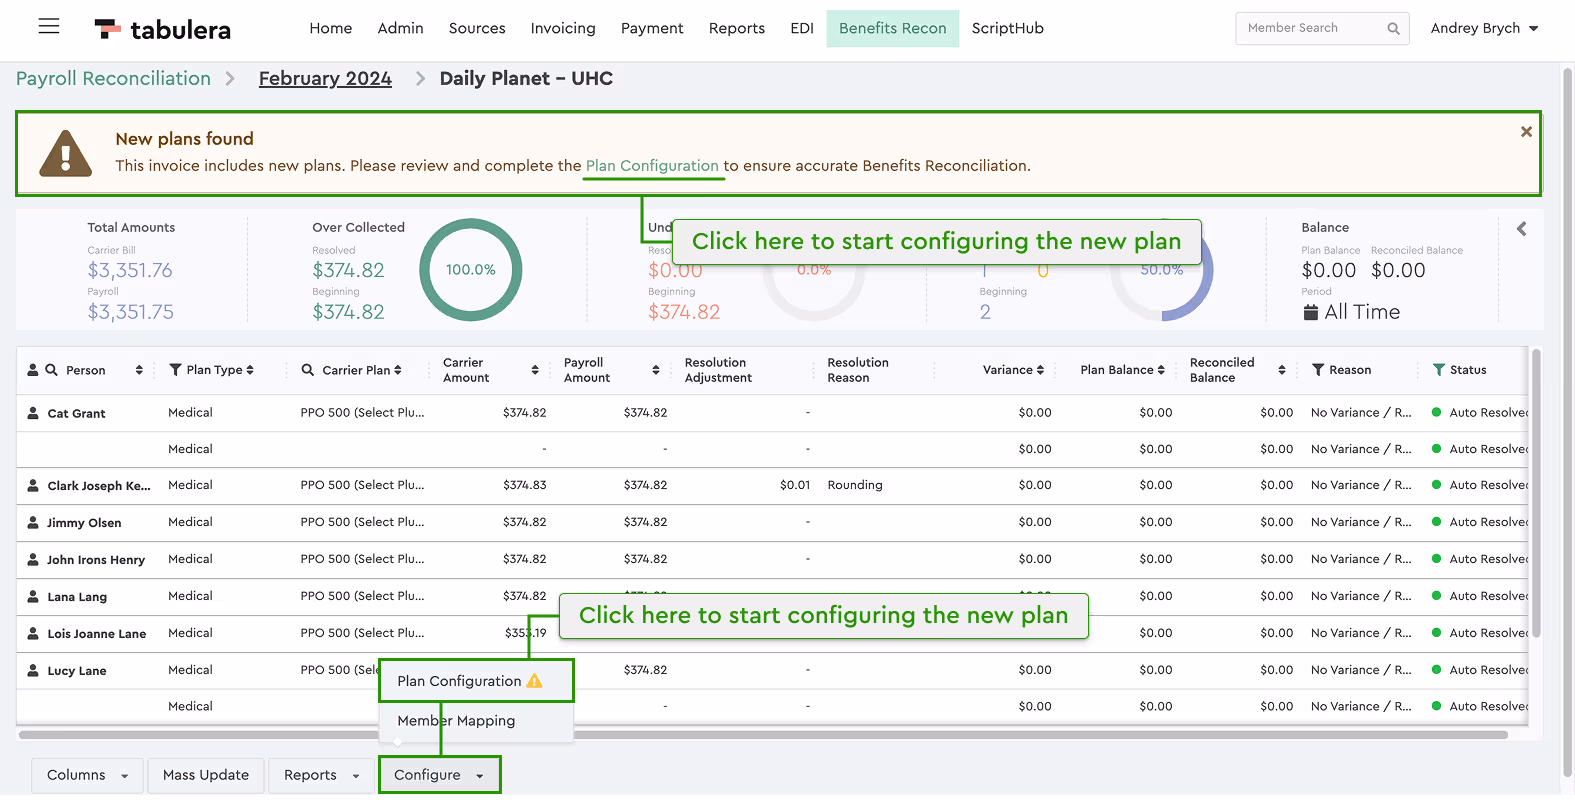This screenshot has height=800, width=1575.
Task: Click the Carrier Plan search icon
Action: click(308, 370)
